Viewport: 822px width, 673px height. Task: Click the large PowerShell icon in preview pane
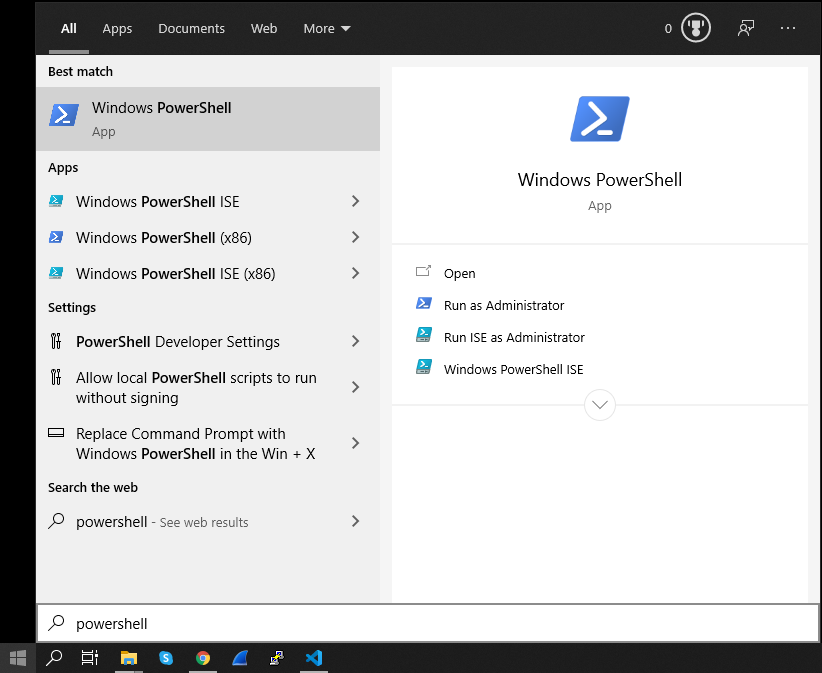[600, 118]
